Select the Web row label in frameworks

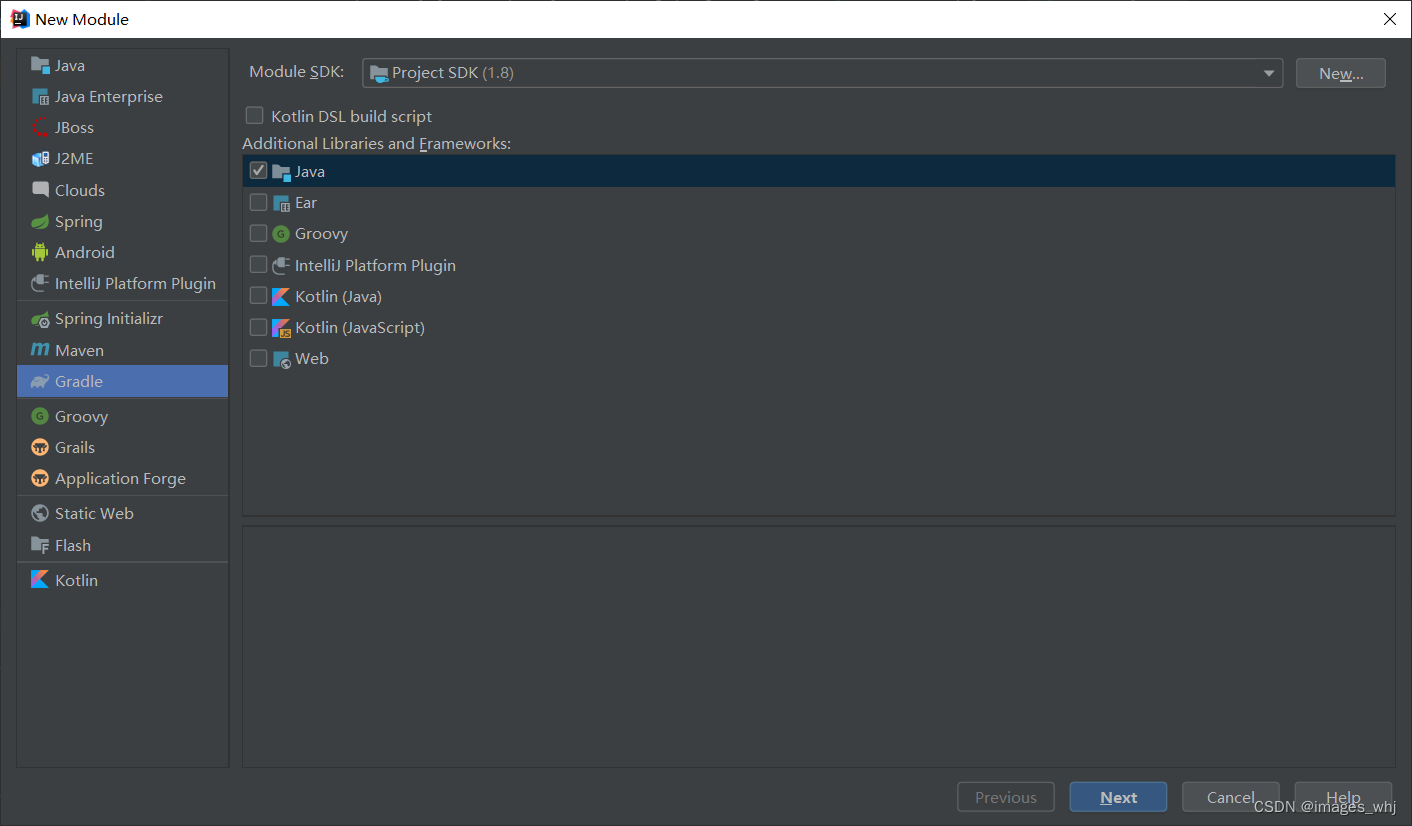(312, 358)
